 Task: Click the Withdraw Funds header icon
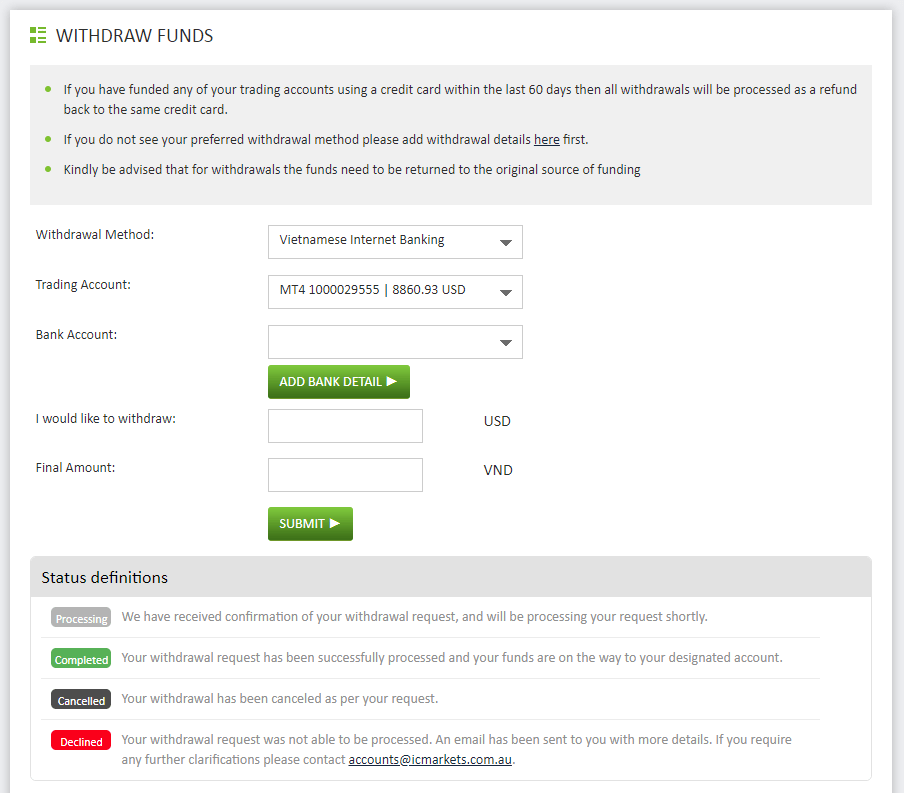pos(39,36)
